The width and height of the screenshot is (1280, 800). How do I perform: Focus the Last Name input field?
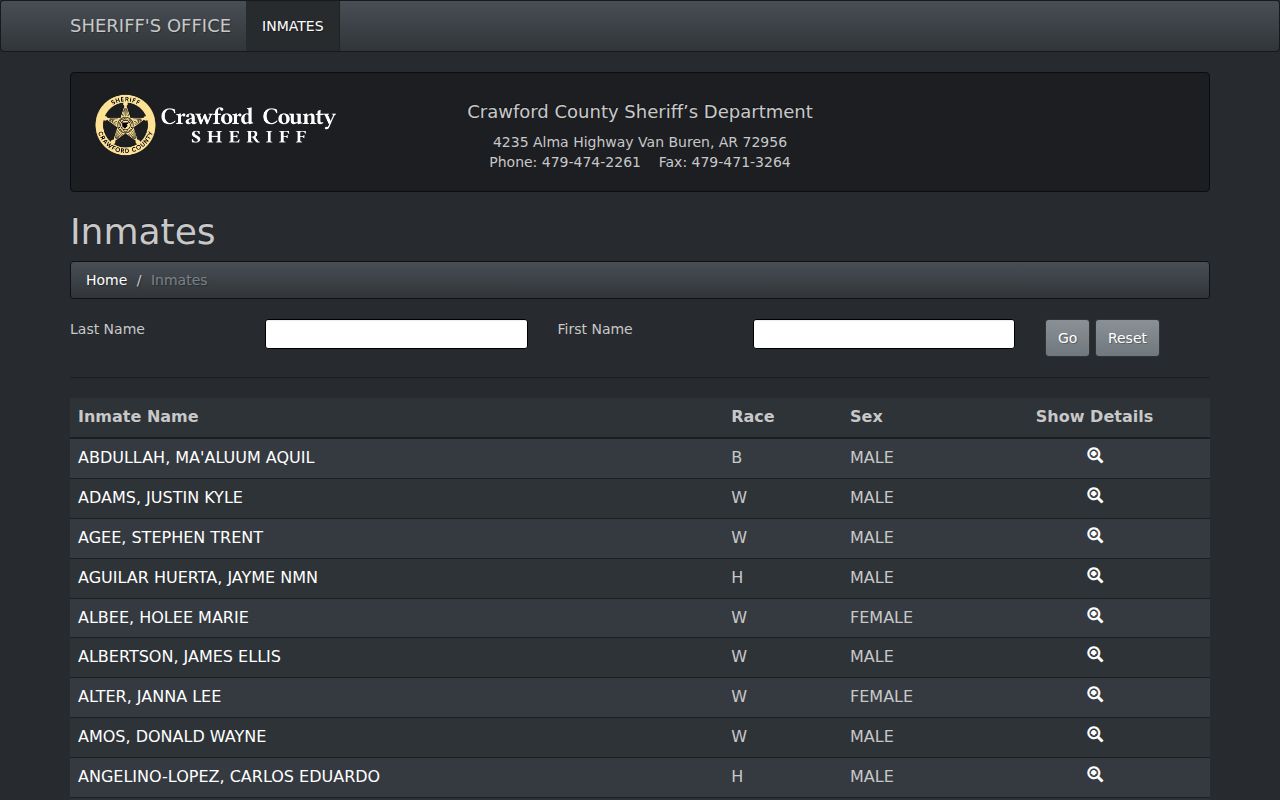click(x=396, y=334)
